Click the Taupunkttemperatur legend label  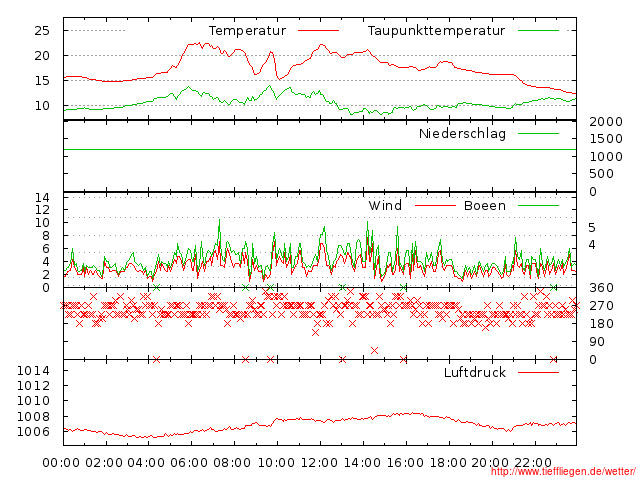point(436,31)
